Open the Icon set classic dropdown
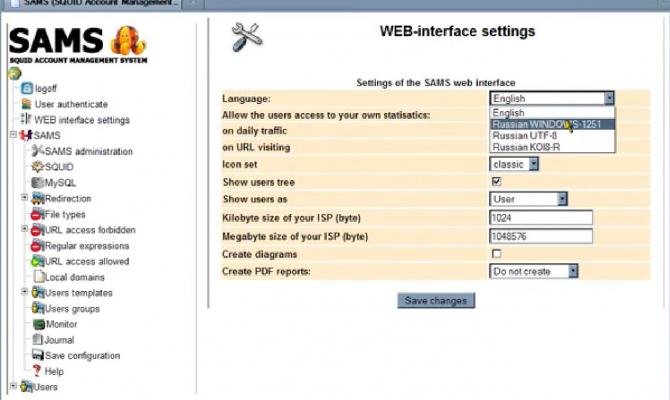This screenshot has height=400, width=670. point(514,164)
